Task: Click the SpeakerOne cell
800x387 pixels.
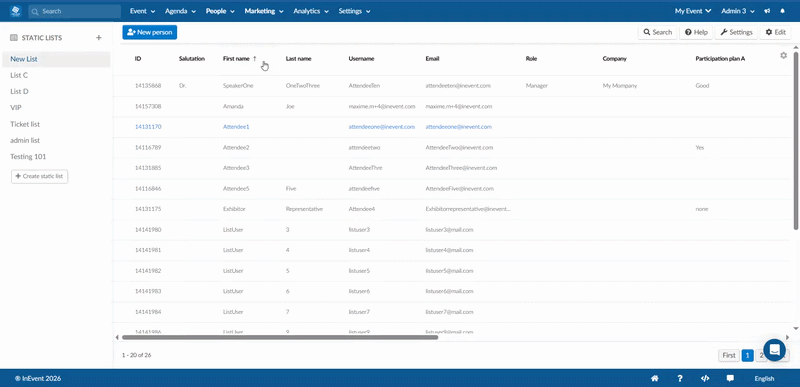Action: 238,86
